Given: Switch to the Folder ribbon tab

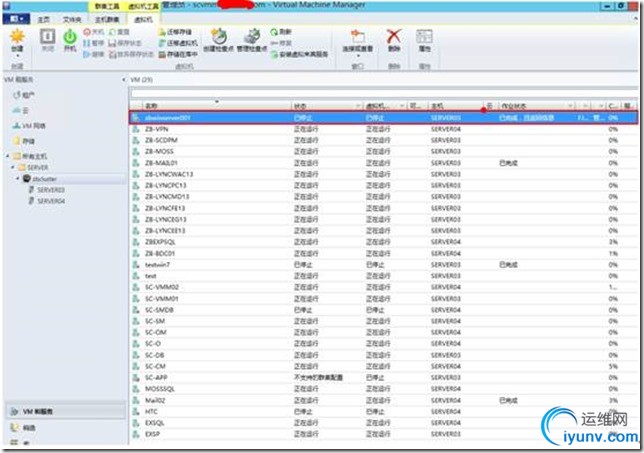Looking at the screenshot, I should click(72, 19).
